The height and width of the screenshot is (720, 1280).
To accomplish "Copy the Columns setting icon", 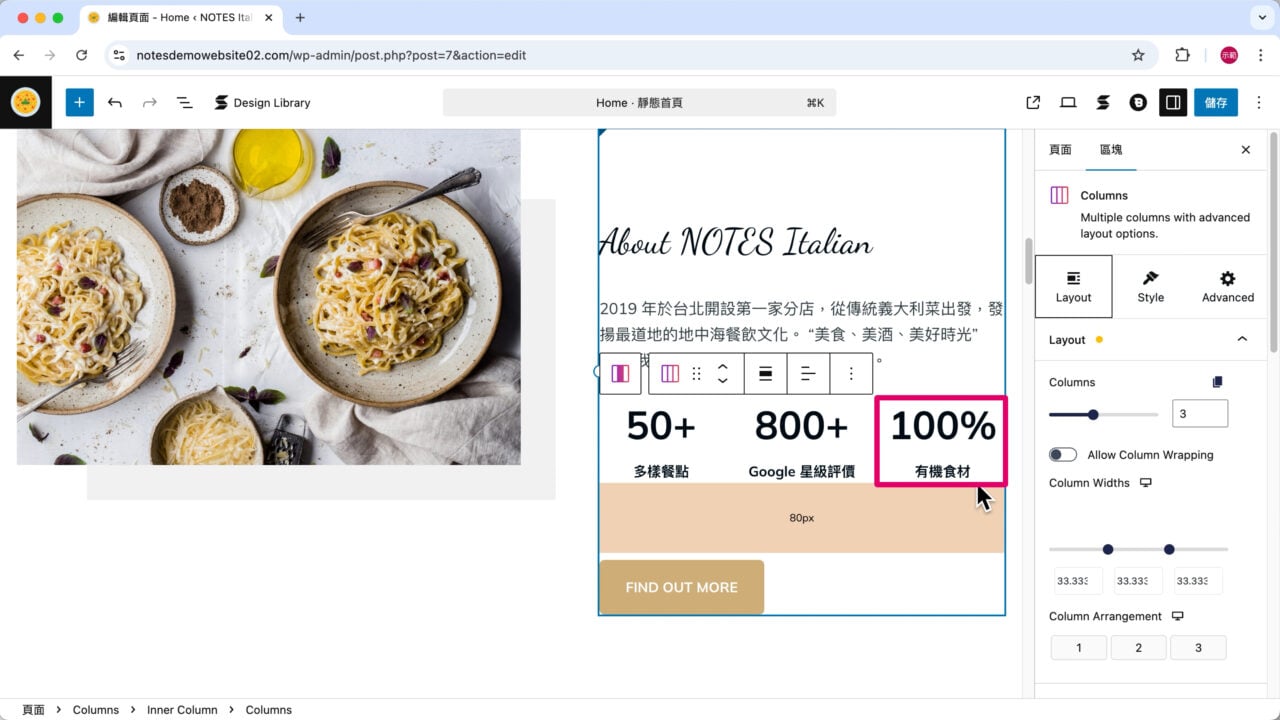I will [x=1217, y=382].
